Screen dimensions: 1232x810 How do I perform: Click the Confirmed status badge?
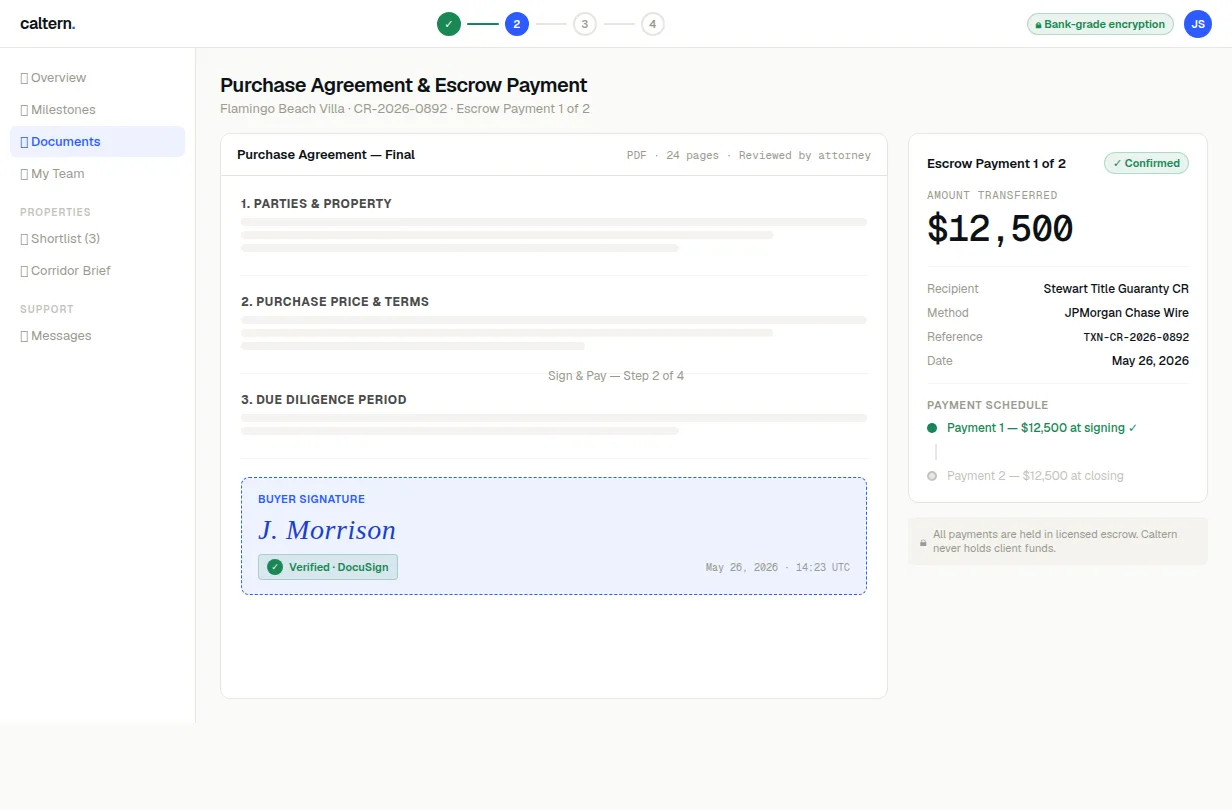[1146, 163]
